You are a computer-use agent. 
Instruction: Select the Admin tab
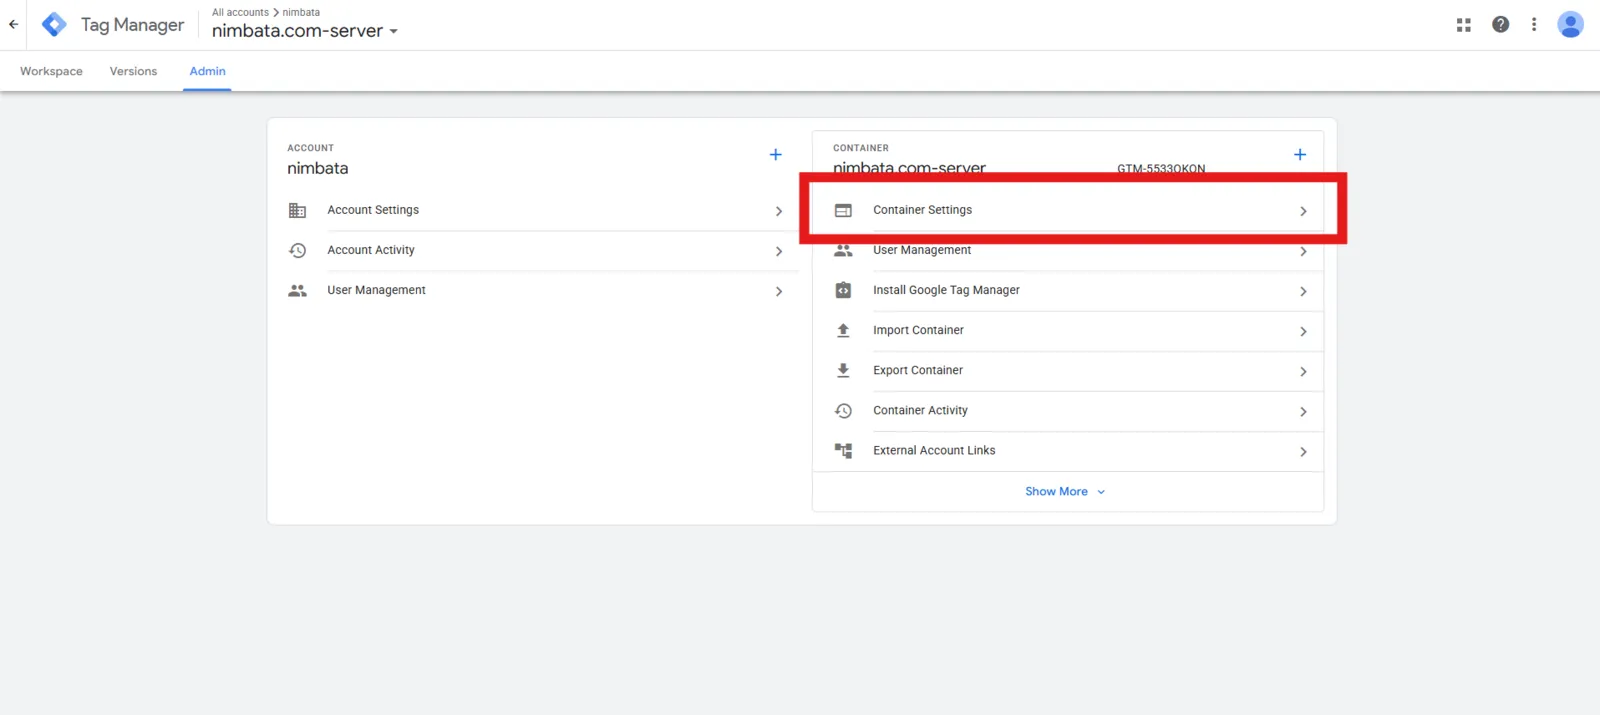[x=207, y=71]
